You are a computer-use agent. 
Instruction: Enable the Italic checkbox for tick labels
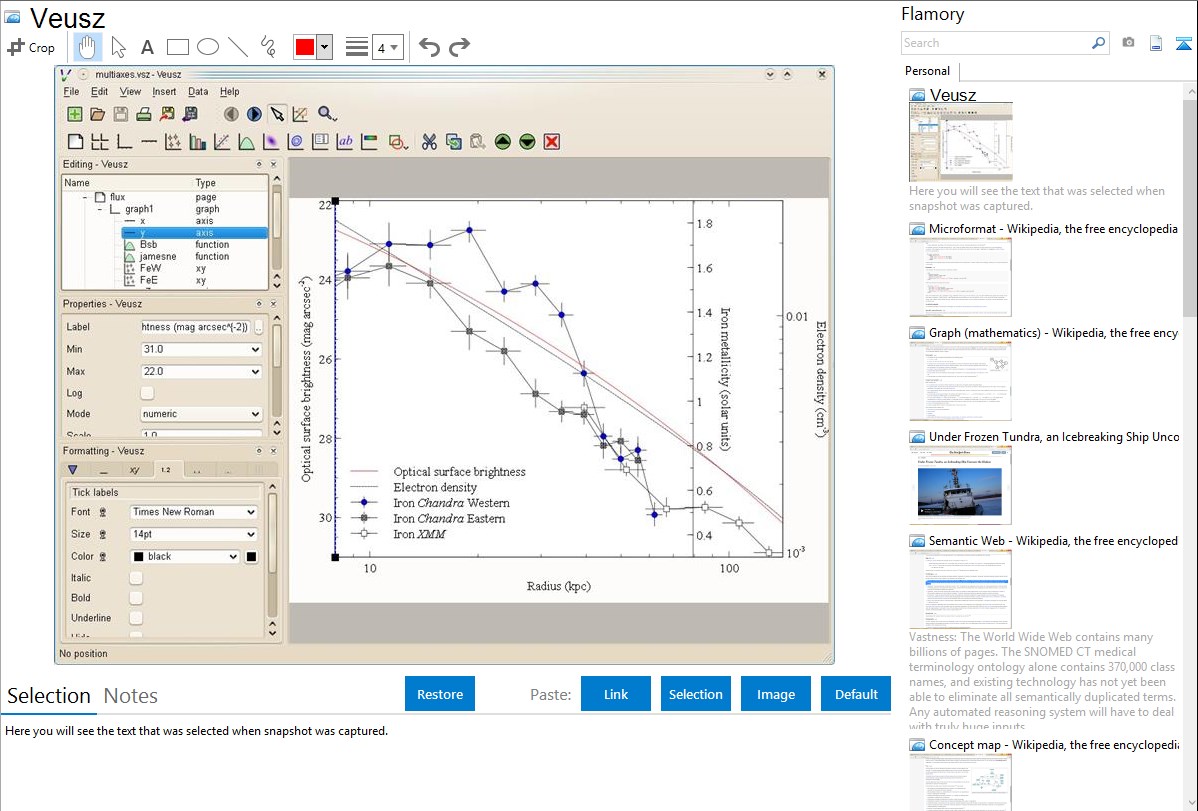click(x=136, y=578)
